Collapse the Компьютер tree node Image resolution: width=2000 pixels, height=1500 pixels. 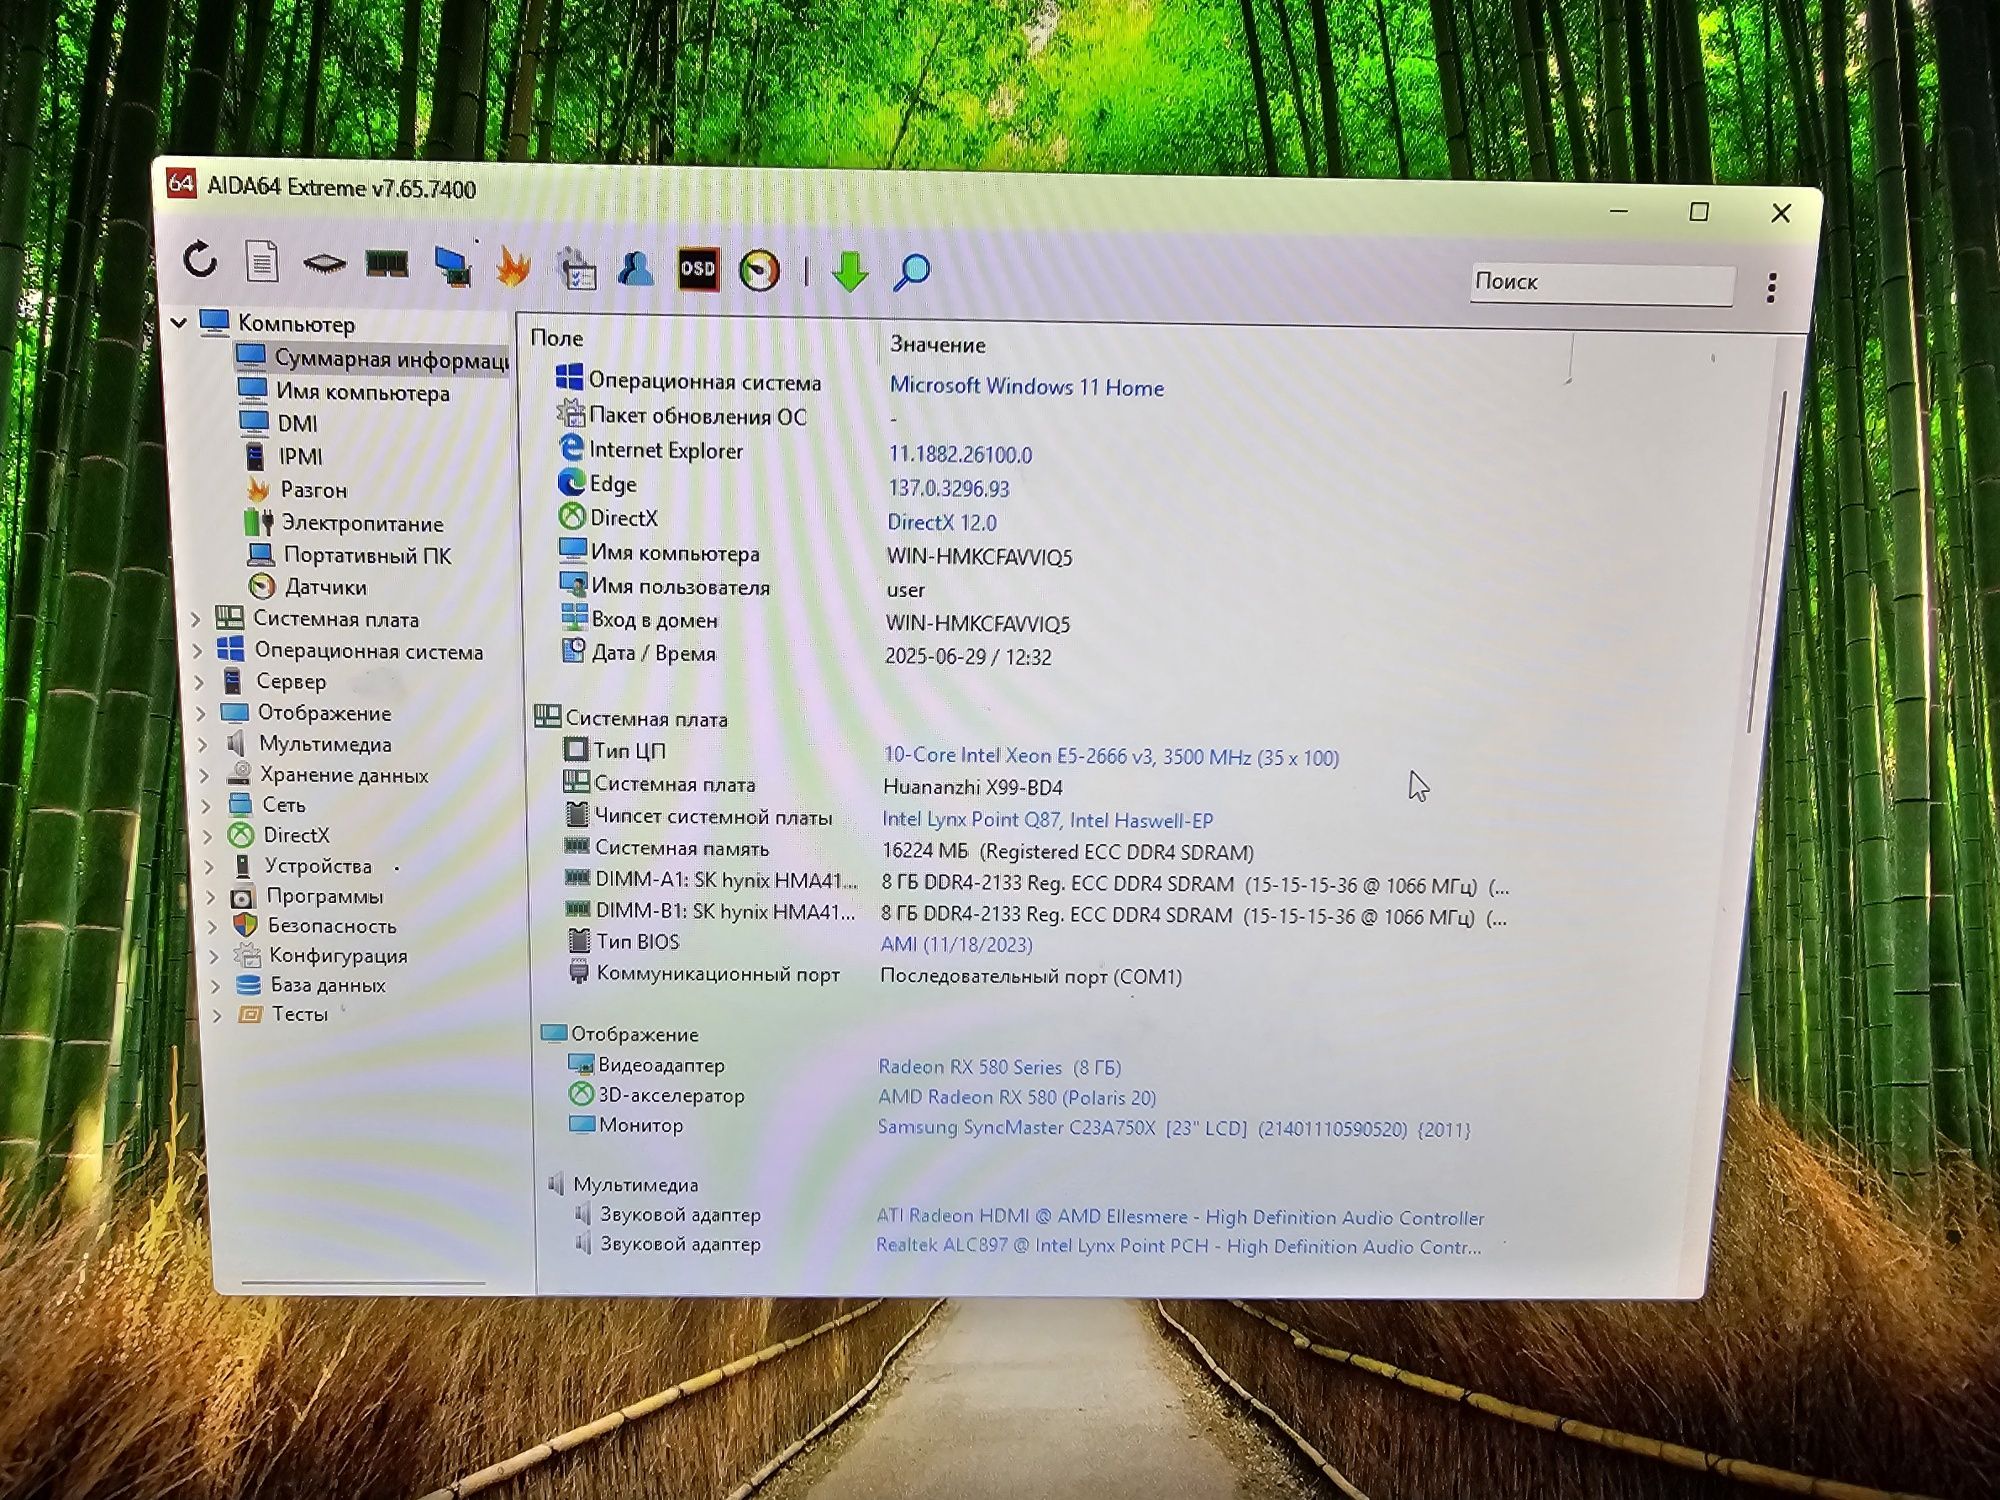point(179,322)
